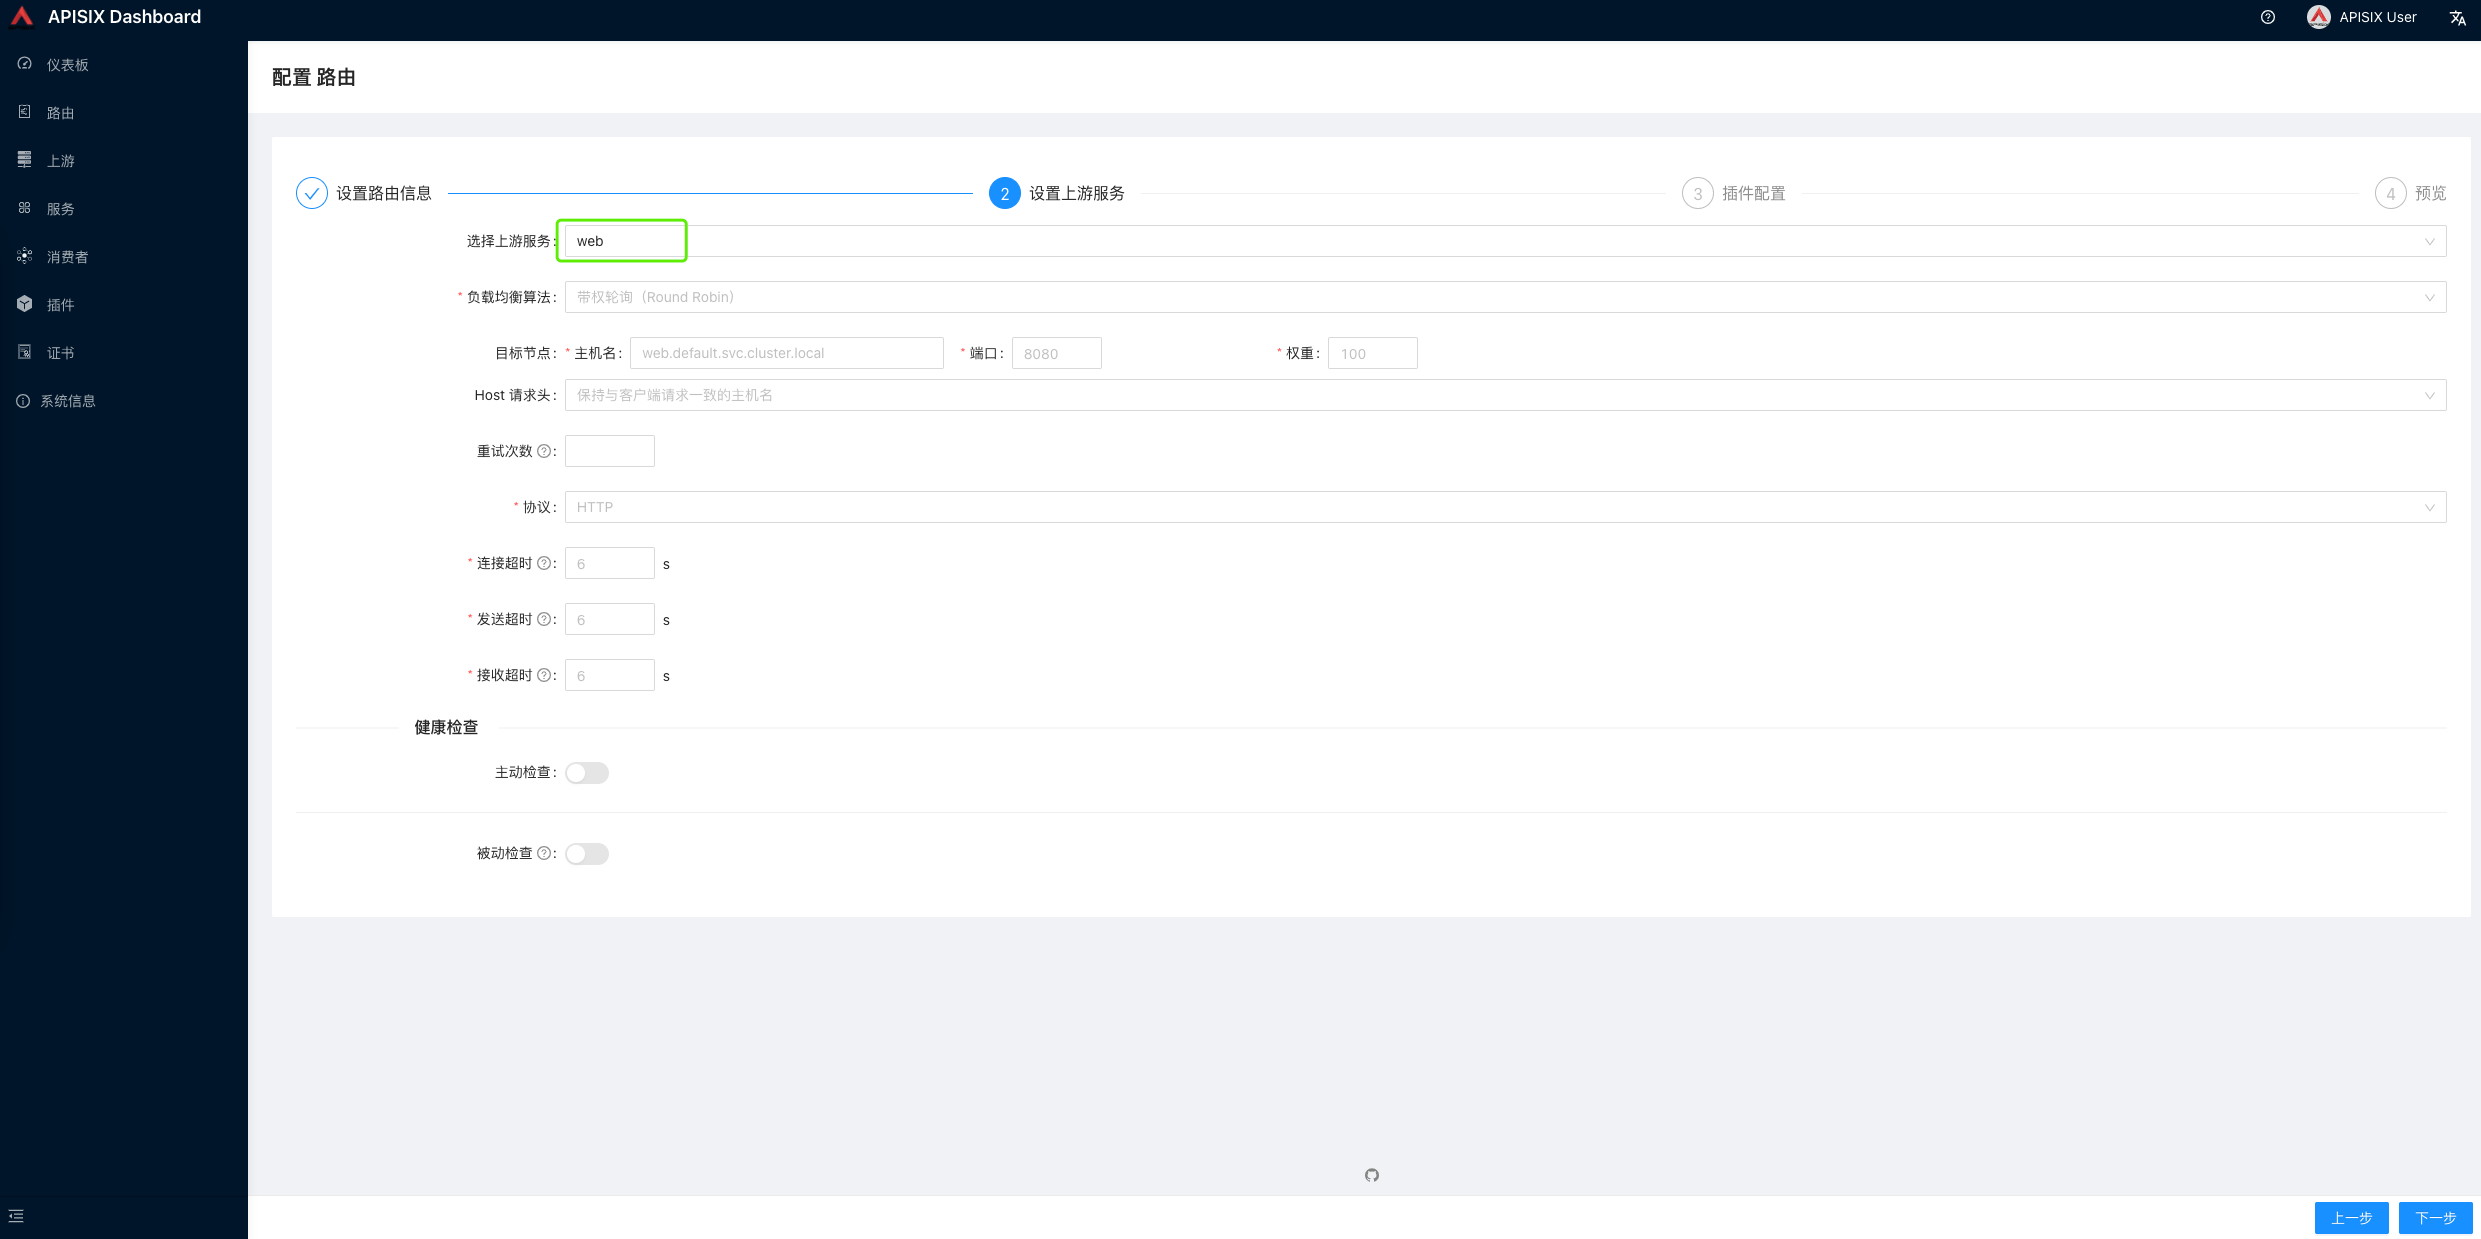
Task: Go to 上游 in the sidebar
Action: pos(60,161)
